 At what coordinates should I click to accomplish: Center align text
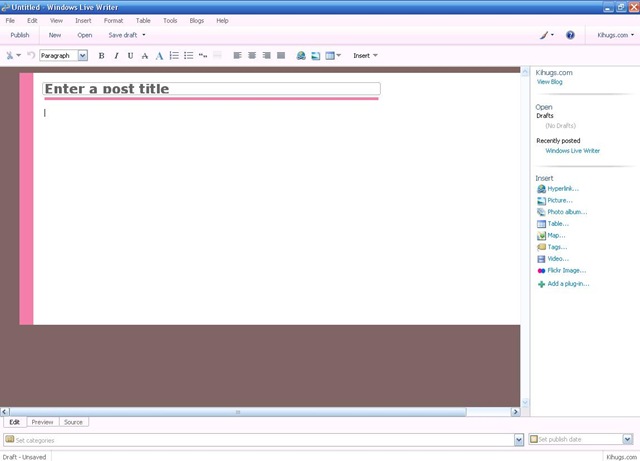coord(252,56)
